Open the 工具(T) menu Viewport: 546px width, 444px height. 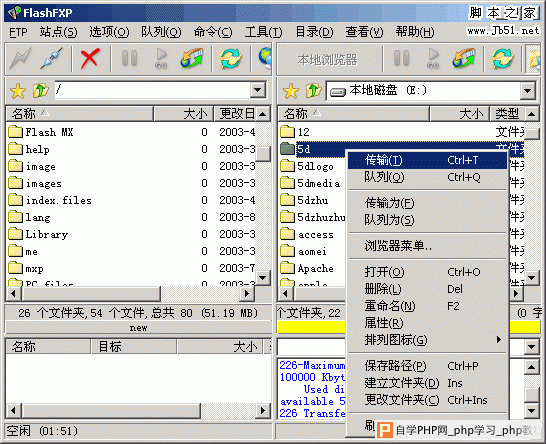point(263,32)
